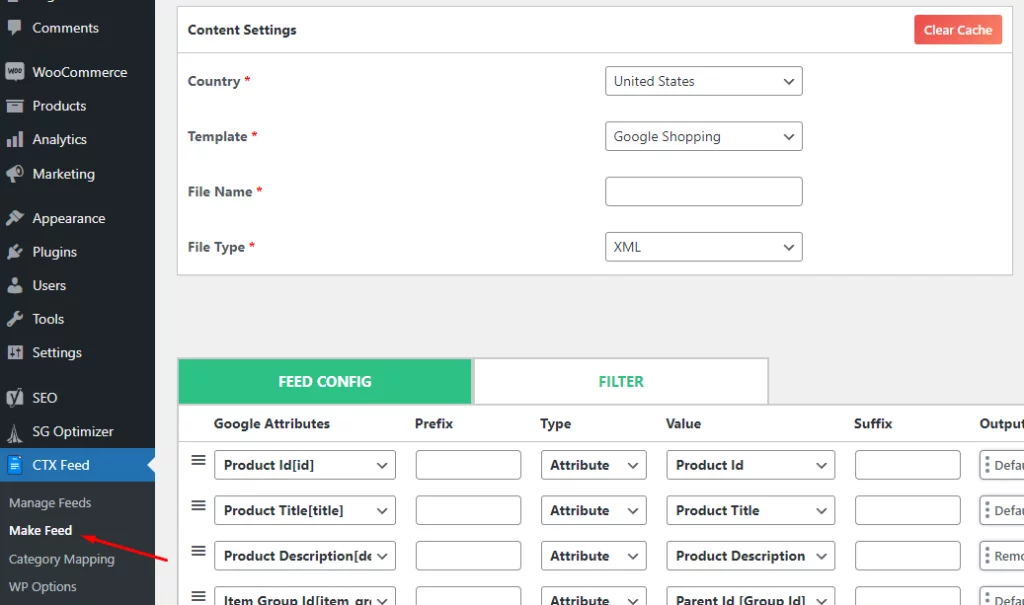This screenshot has width=1024, height=605.
Task: Click the Appearance paintbrush icon
Action: tap(14, 218)
